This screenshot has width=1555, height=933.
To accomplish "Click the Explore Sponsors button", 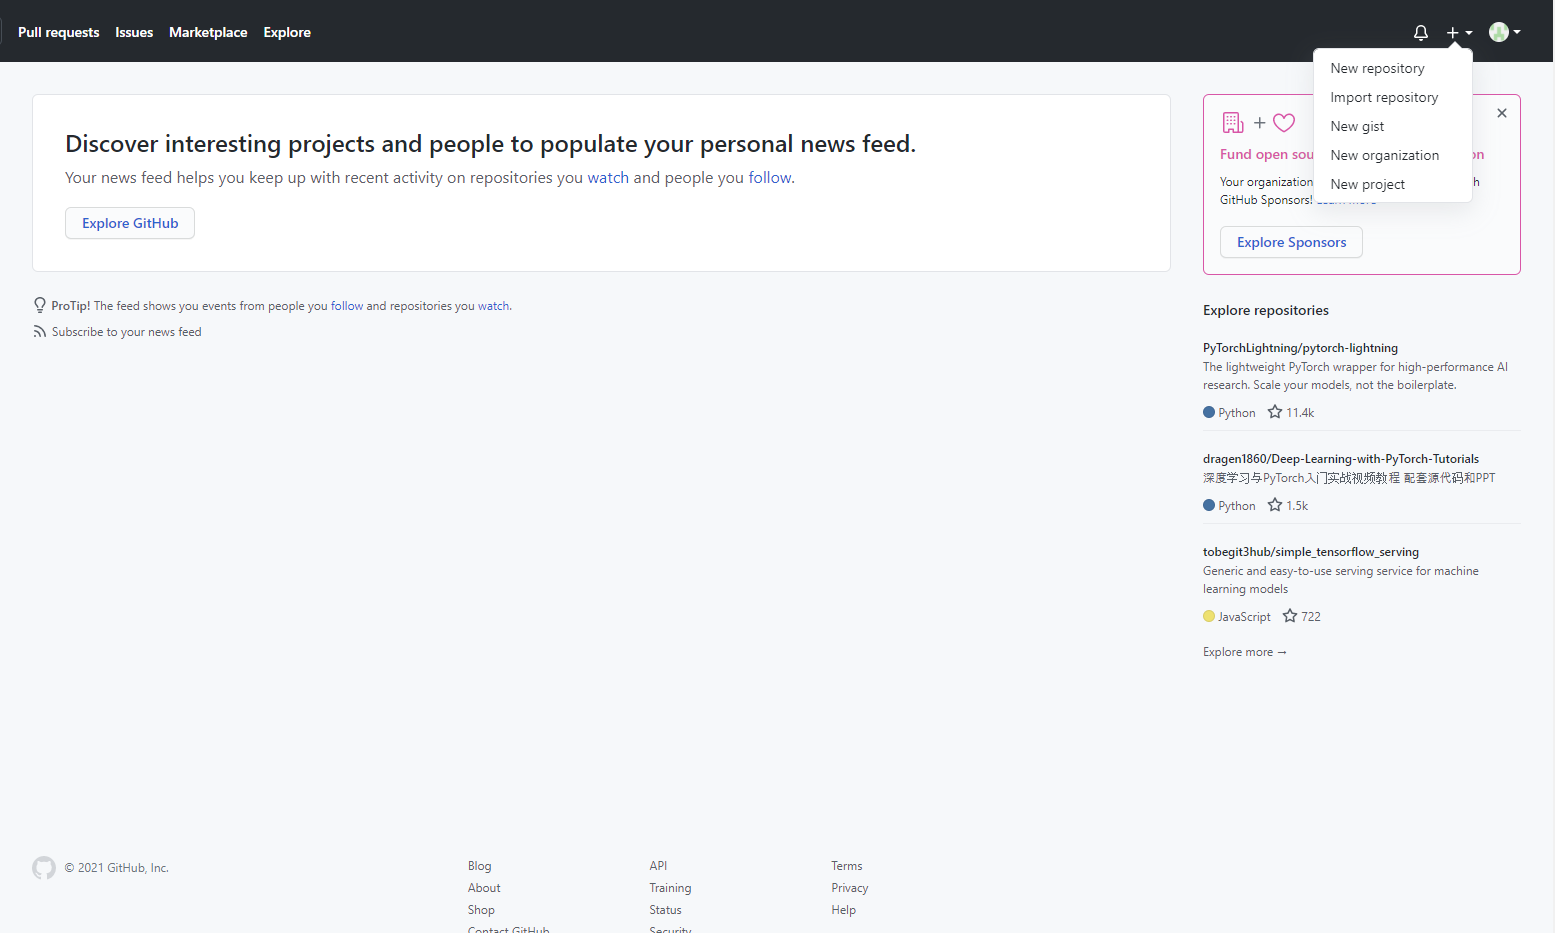I will pyautogui.click(x=1291, y=242).
